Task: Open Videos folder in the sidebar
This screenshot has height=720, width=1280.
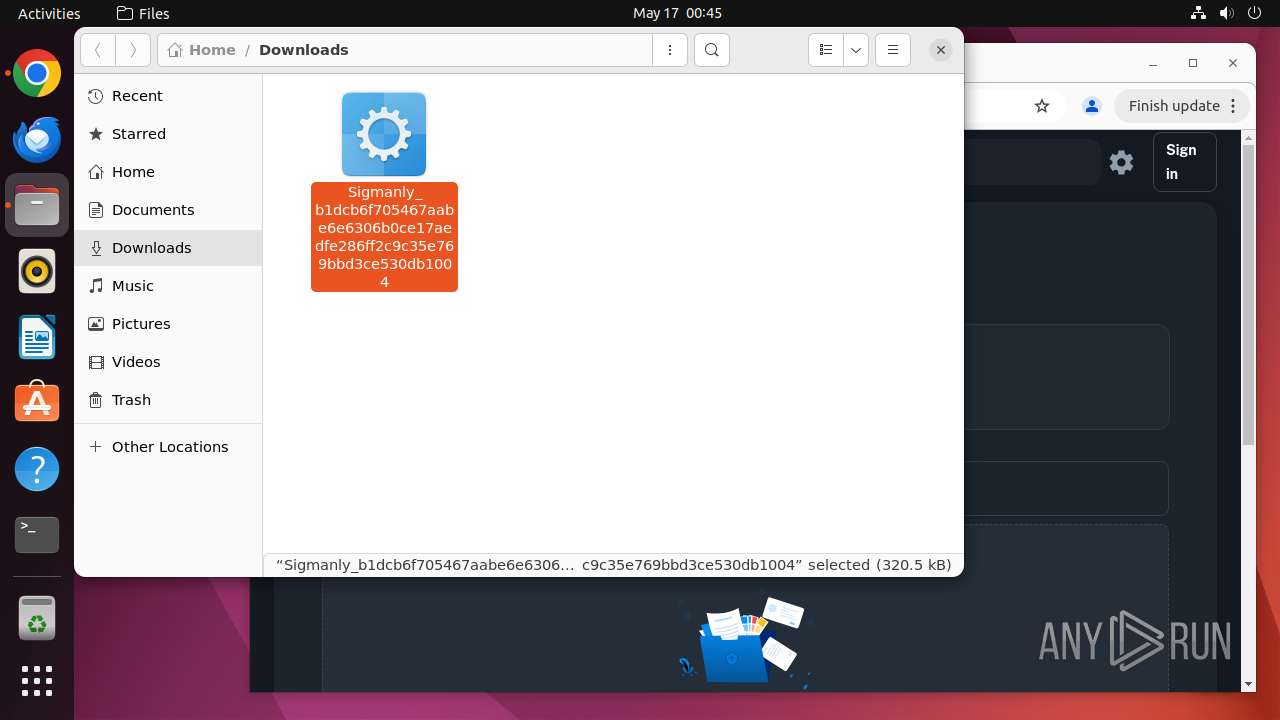Action: [x=168, y=362]
